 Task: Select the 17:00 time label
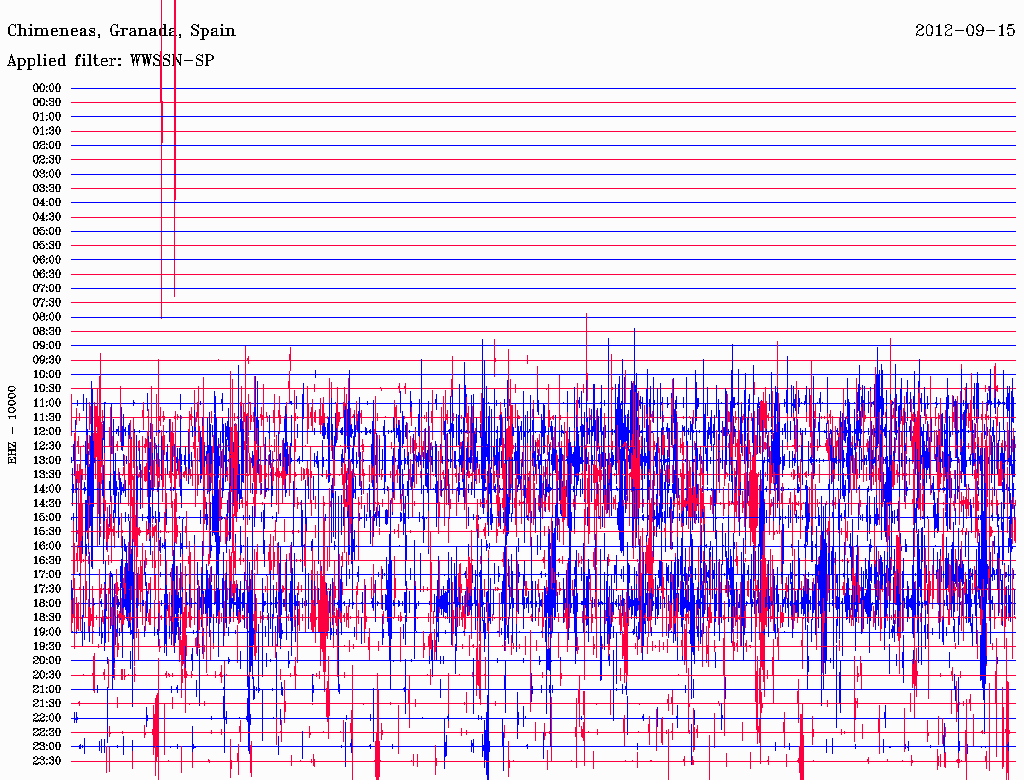[47, 574]
